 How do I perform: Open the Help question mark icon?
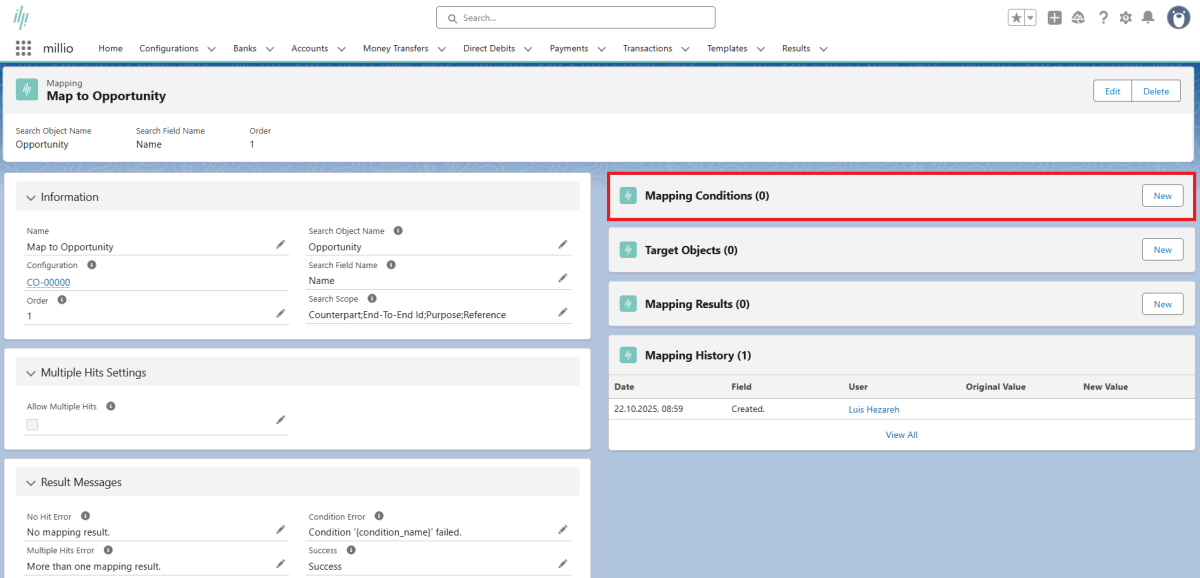(x=1103, y=18)
